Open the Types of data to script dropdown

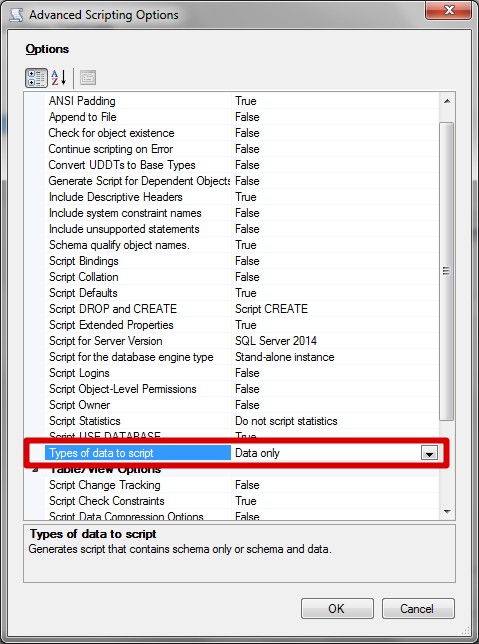coord(429,453)
